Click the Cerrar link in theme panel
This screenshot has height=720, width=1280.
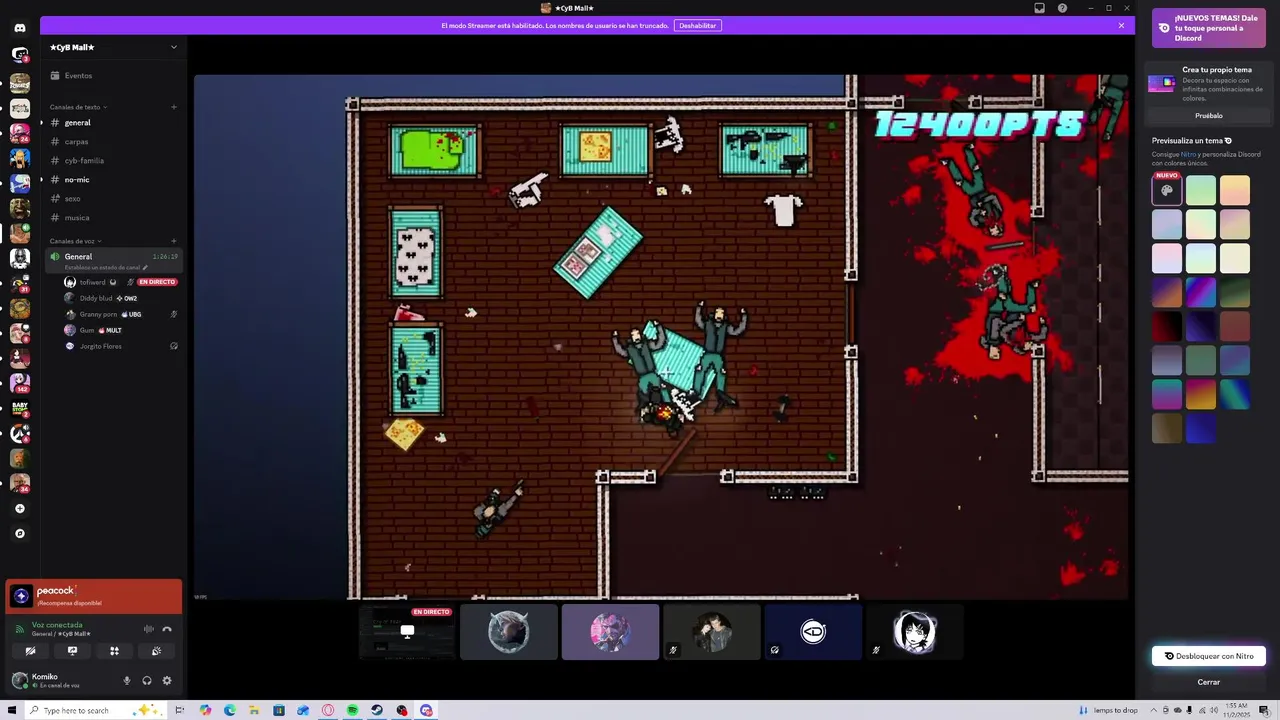1208,682
